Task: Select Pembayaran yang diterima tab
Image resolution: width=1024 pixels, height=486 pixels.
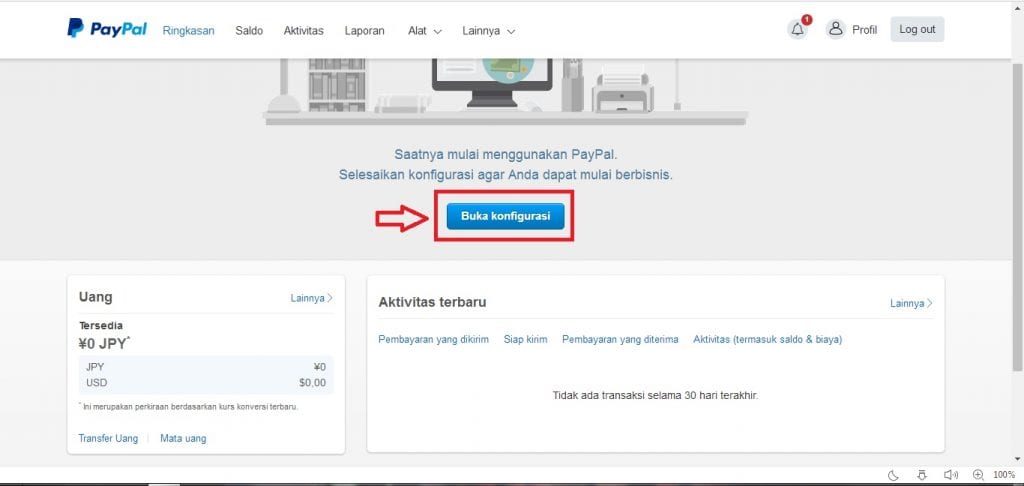Action: (x=620, y=339)
